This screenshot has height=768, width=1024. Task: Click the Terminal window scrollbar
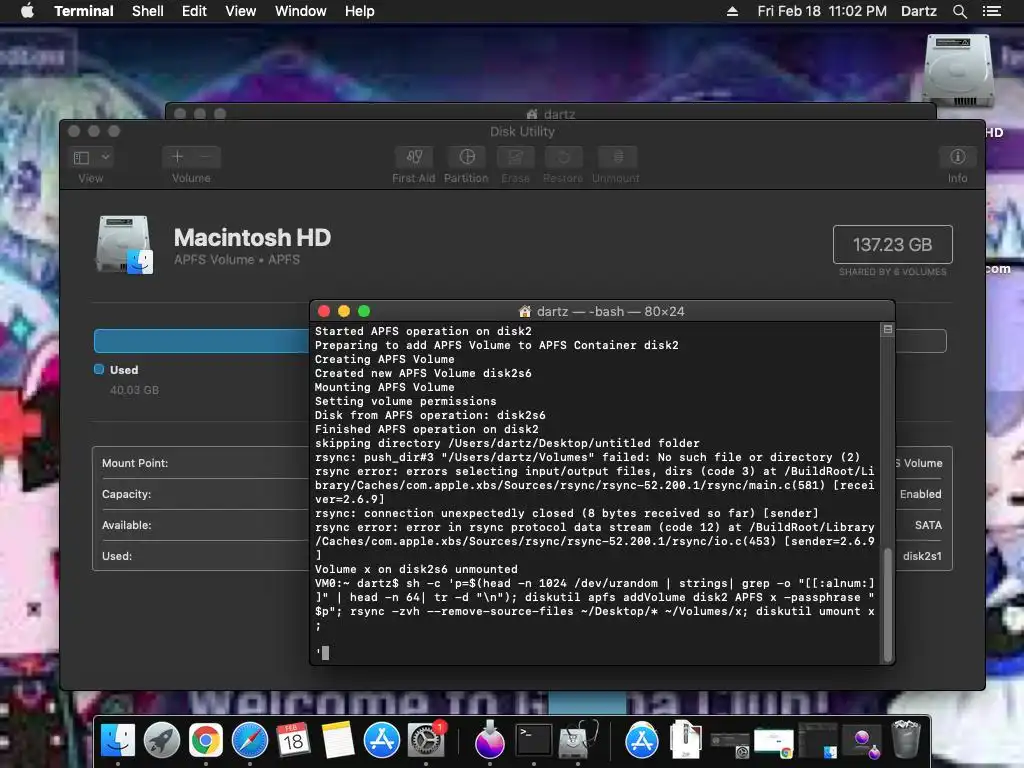coord(887,605)
